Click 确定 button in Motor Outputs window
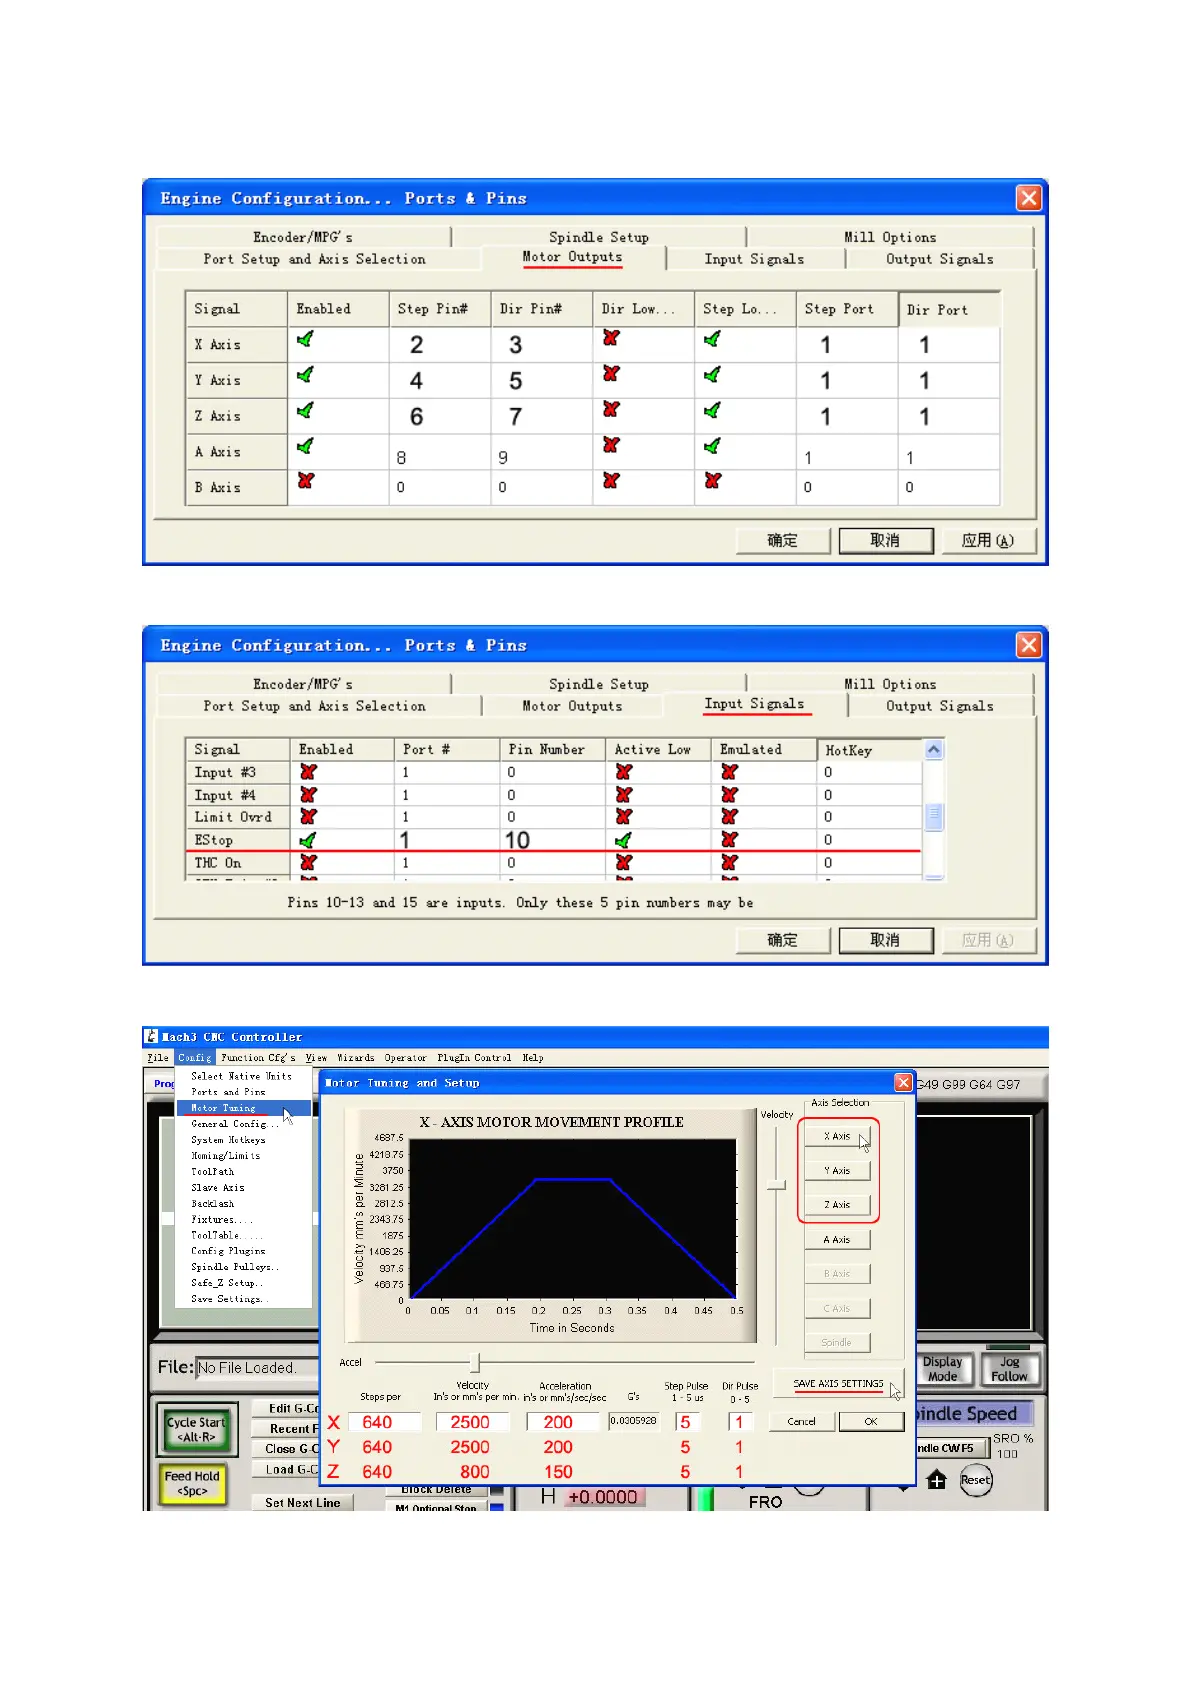The width and height of the screenshot is (1191, 1684). pos(783,541)
